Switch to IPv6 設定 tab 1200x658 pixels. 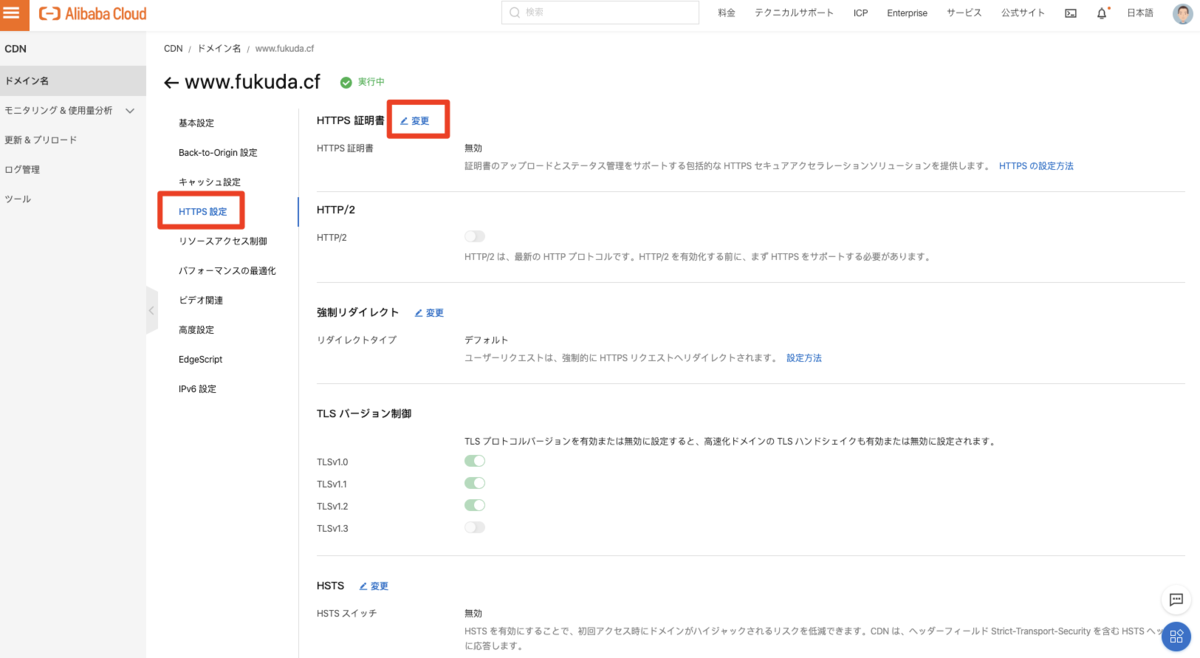(197, 389)
